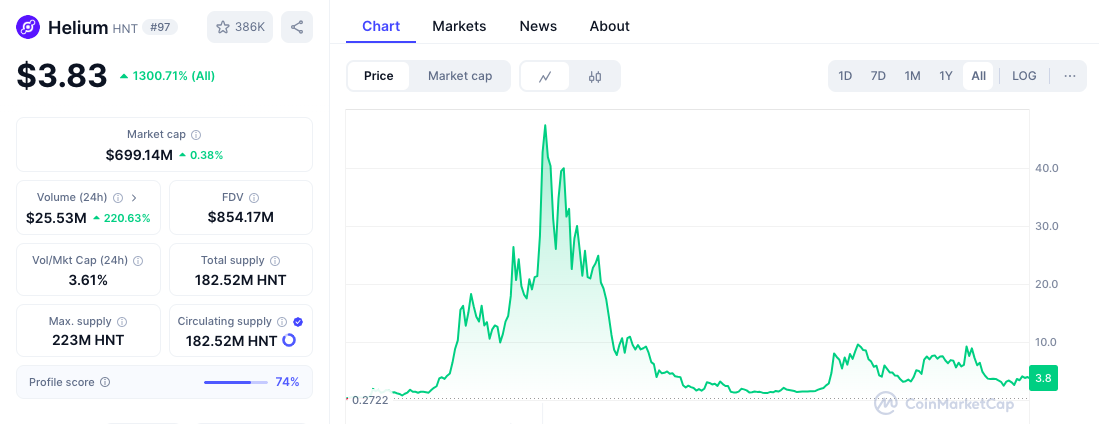Expand Volume (24h) details arrow

[134, 198]
